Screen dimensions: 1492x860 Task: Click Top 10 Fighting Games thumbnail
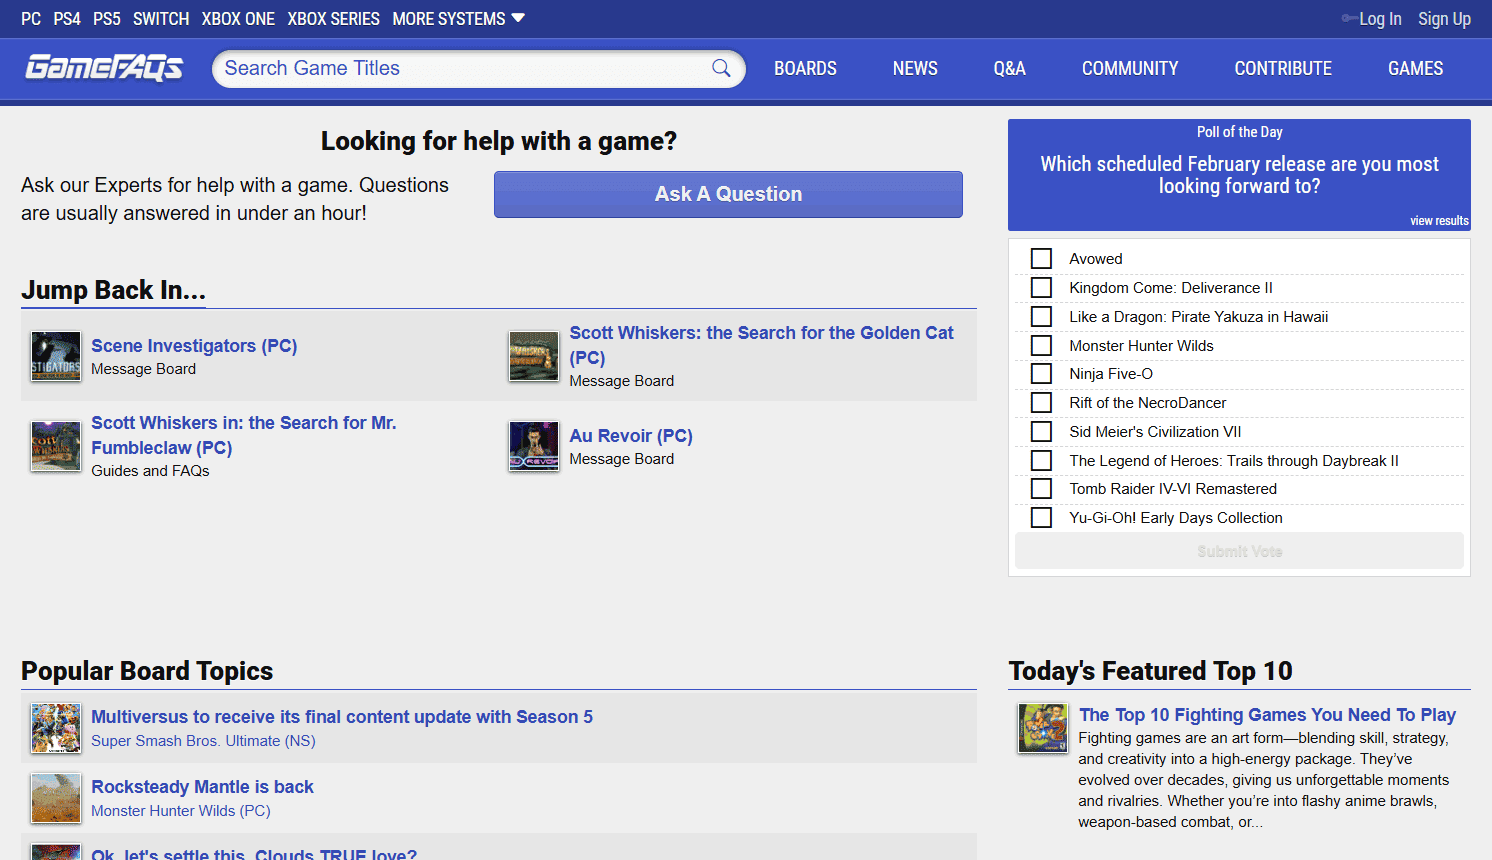point(1043,728)
